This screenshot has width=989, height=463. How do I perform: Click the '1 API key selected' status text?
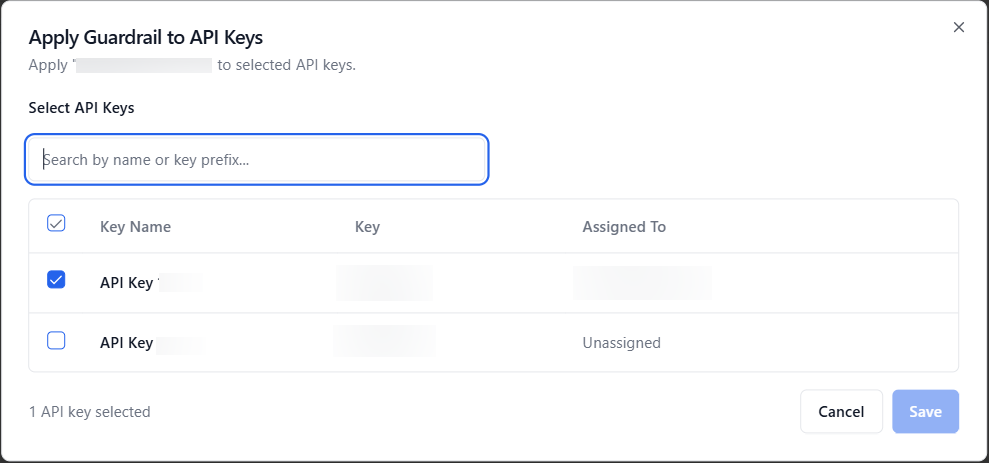pos(90,411)
